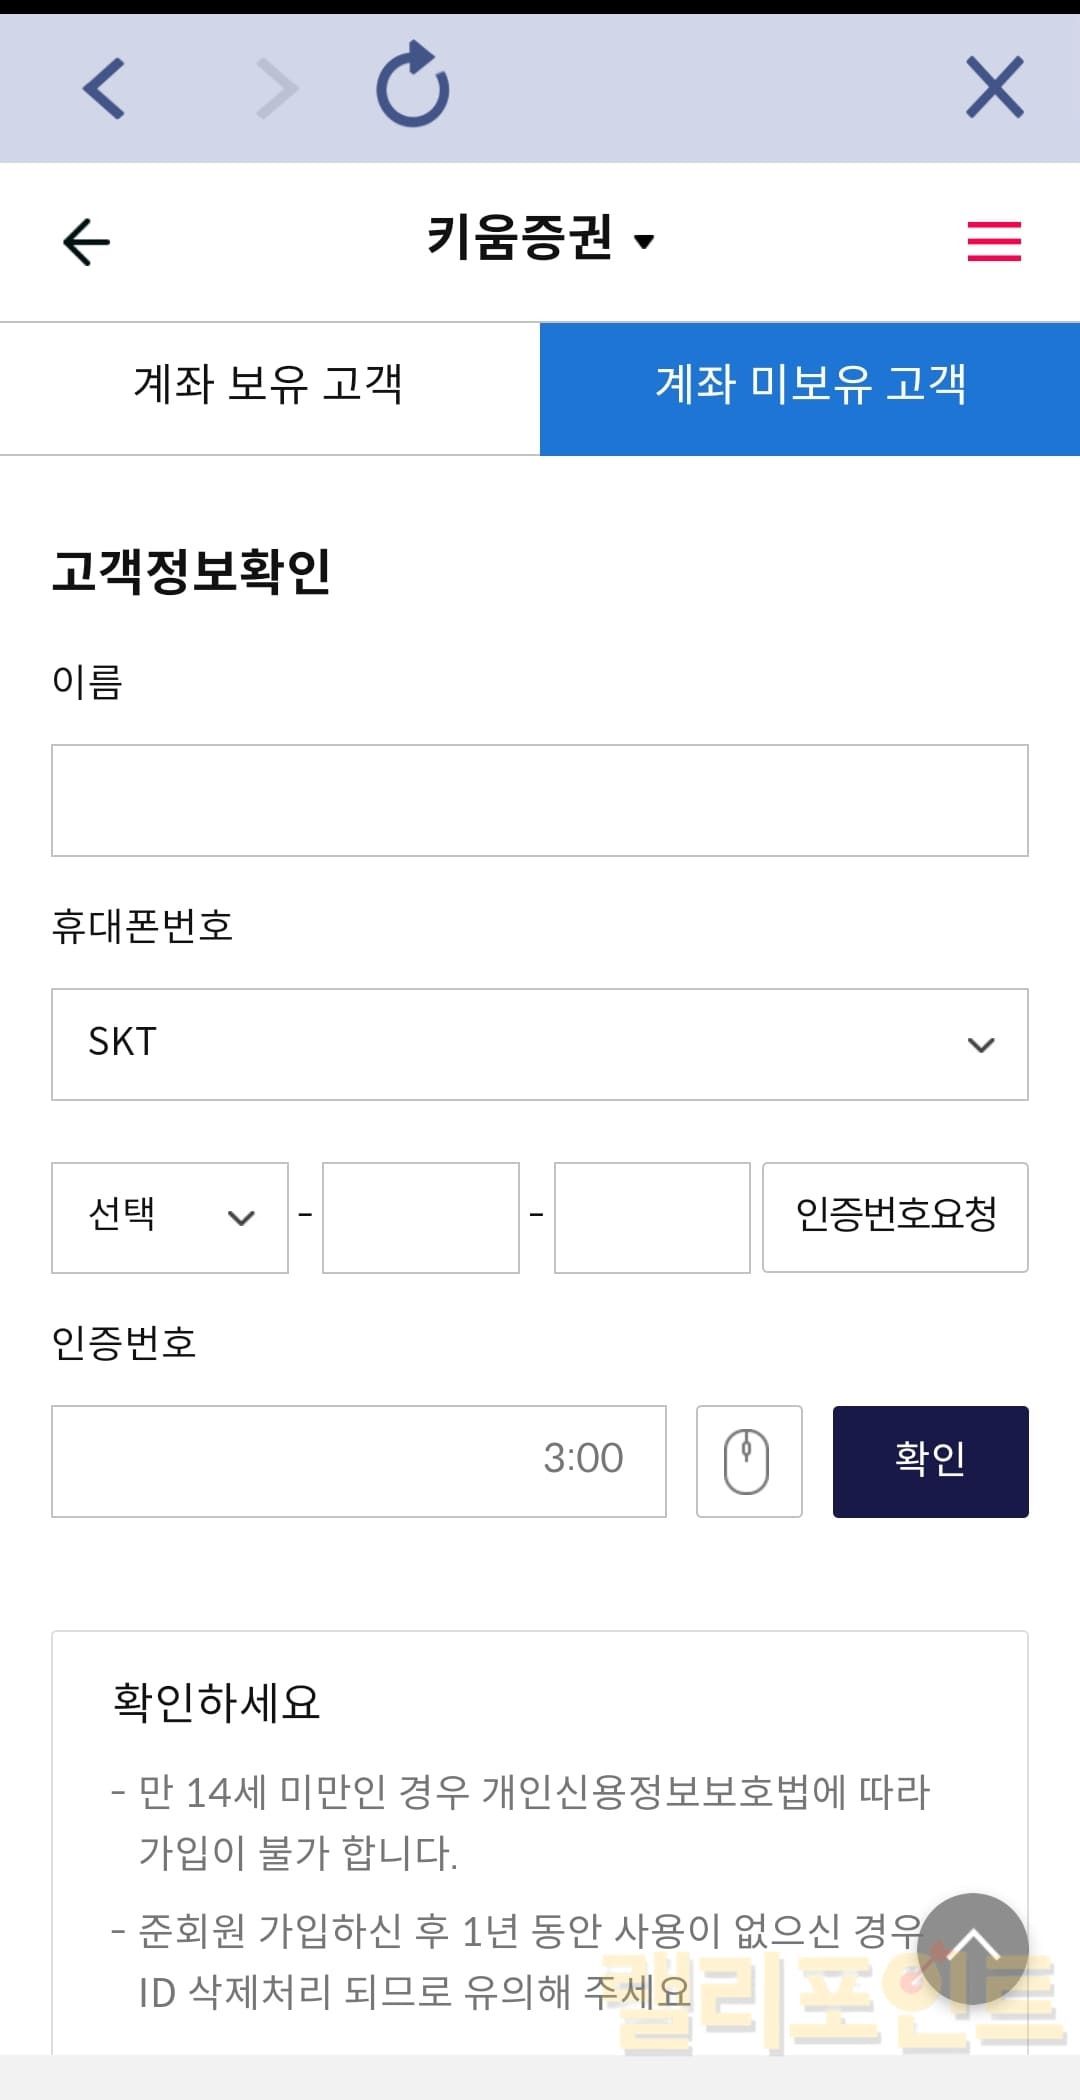
Task: Go back using the page back arrow
Action: (86, 242)
